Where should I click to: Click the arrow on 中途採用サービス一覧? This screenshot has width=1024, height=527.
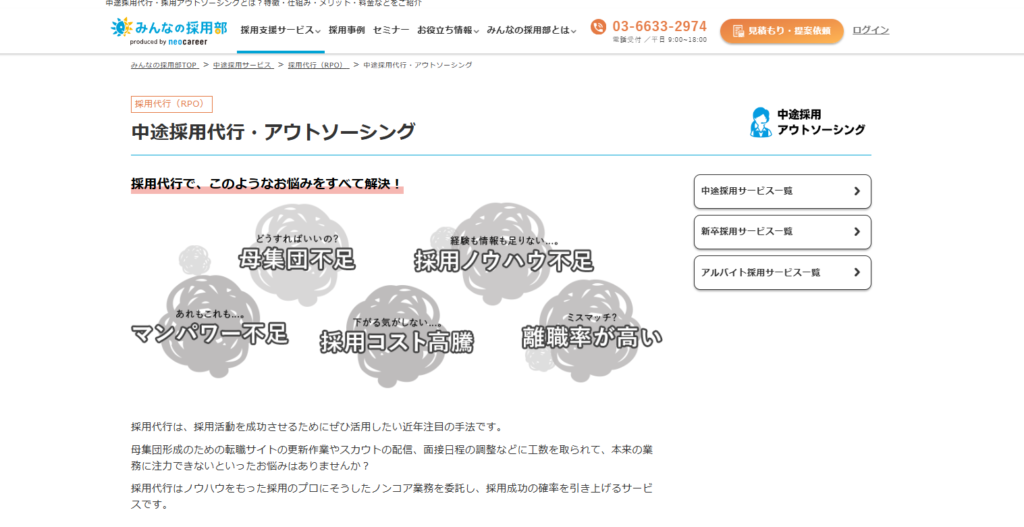(857, 191)
